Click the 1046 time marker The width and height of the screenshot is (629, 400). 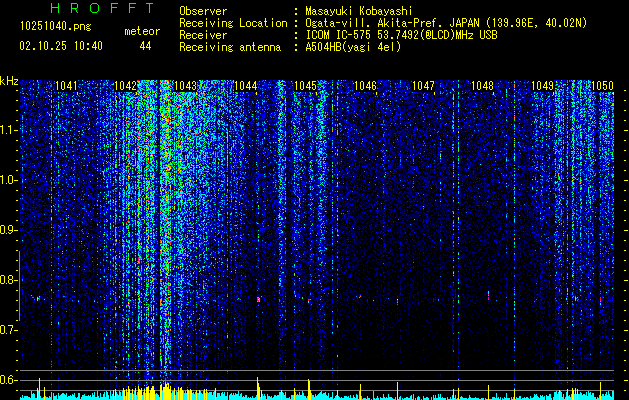pyautogui.click(x=365, y=86)
